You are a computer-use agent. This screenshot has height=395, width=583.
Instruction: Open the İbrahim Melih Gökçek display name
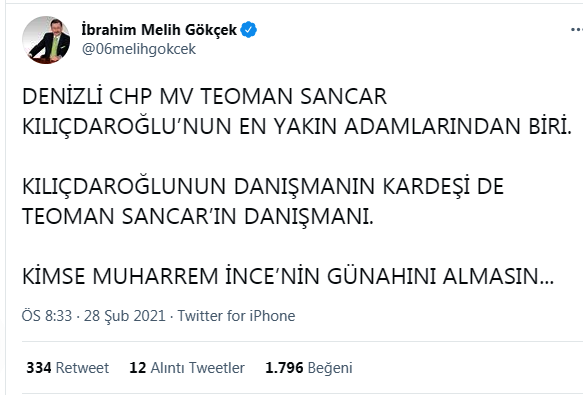(x=159, y=30)
